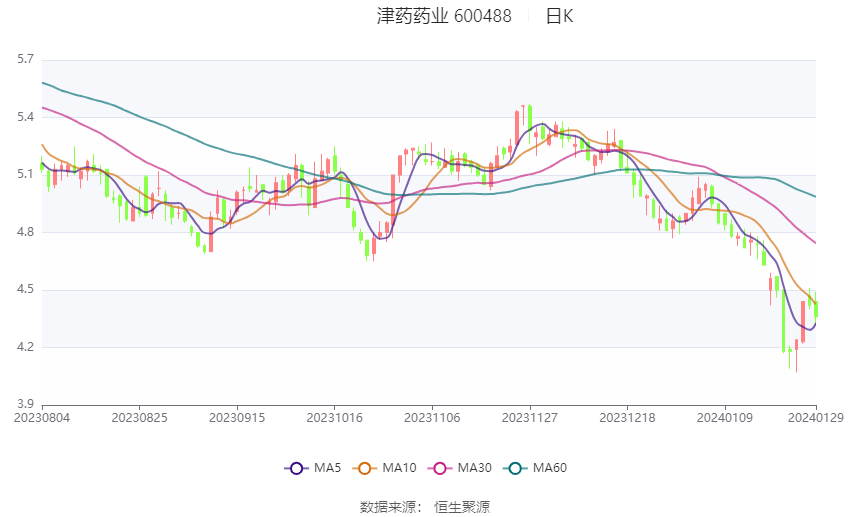Viewport: 850px width, 517px height.
Task: Click the 4.5 y-axis value
Action: [25, 289]
